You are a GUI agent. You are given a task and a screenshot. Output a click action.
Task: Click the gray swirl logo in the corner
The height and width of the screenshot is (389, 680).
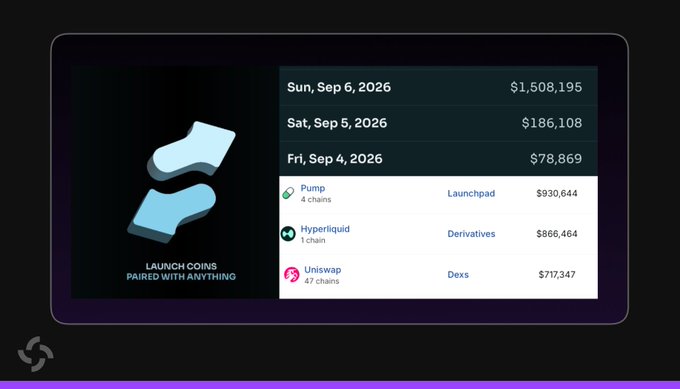[x=36, y=354]
